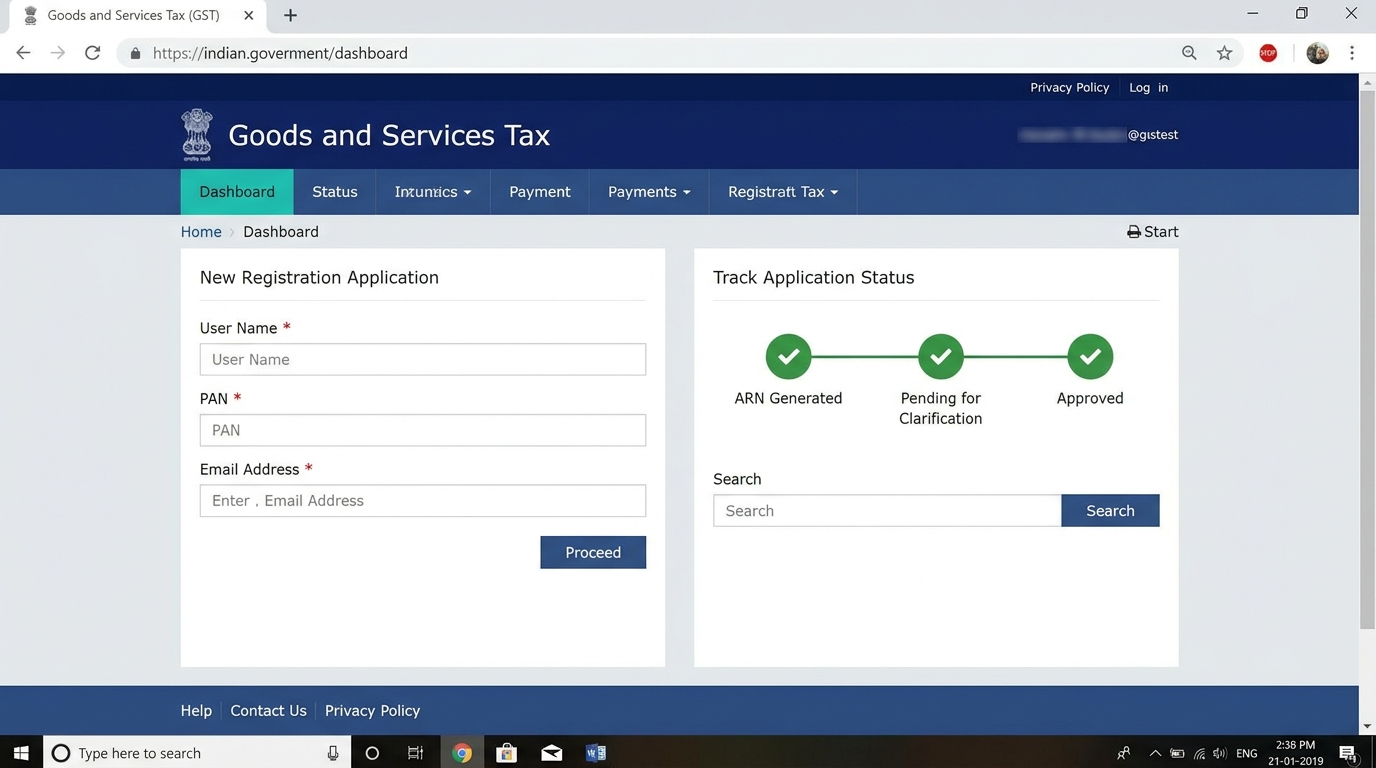Click the microphone in taskbar search
This screenshot has height=768, width=1376.
coord(333,753)
